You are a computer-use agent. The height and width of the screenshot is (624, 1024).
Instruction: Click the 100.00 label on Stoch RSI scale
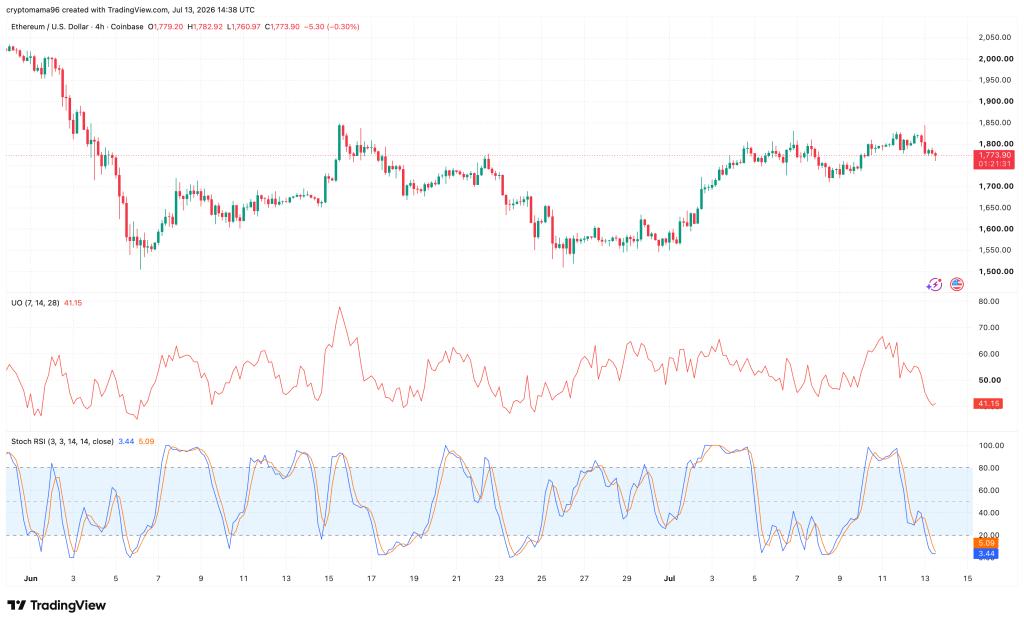pos(991,446)
